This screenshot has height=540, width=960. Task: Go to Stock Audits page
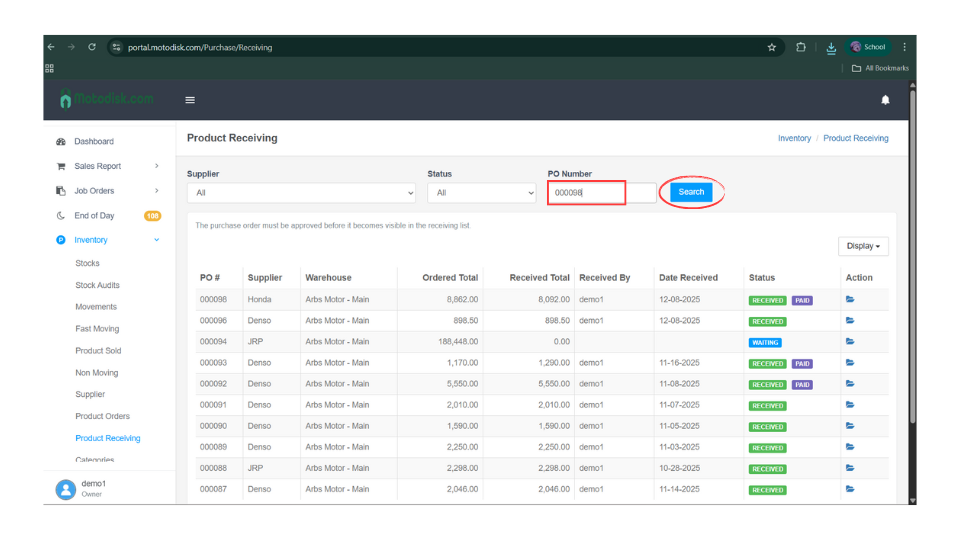coord(97,285)
